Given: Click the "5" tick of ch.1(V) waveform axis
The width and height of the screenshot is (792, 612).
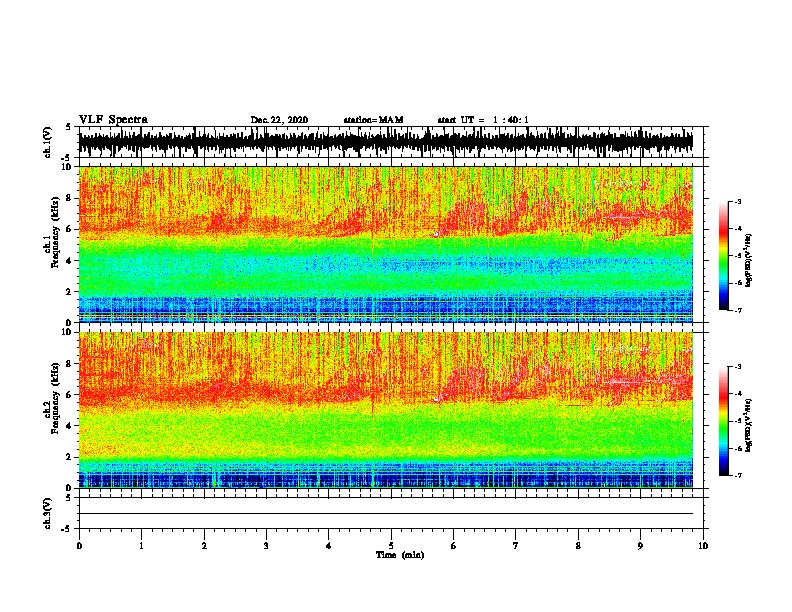Looking at the screenshot, I should click(x=68, y=127).
